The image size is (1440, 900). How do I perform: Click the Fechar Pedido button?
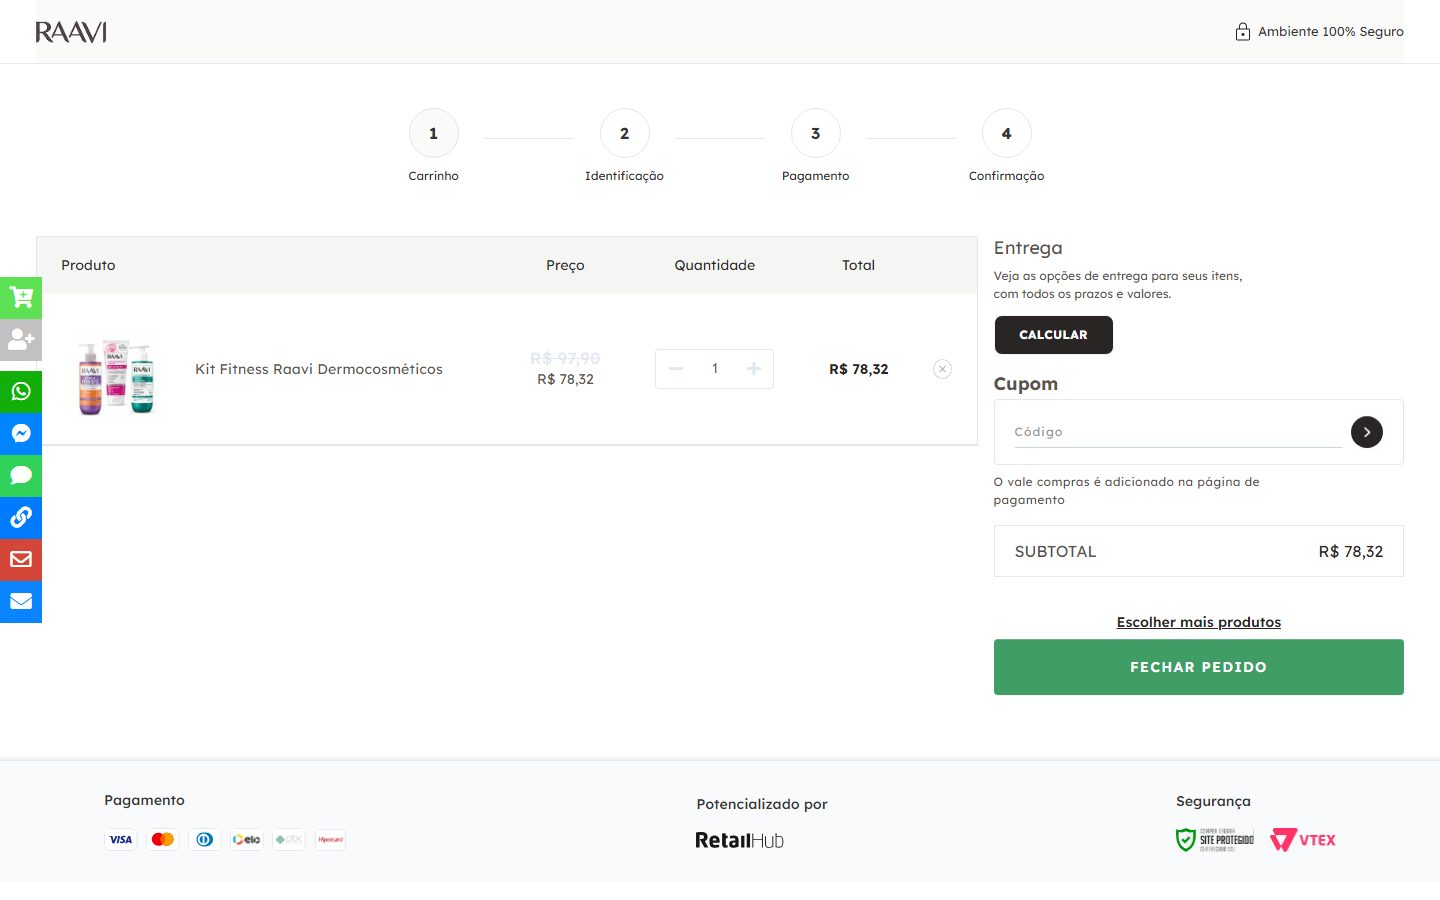point(1198,667)
